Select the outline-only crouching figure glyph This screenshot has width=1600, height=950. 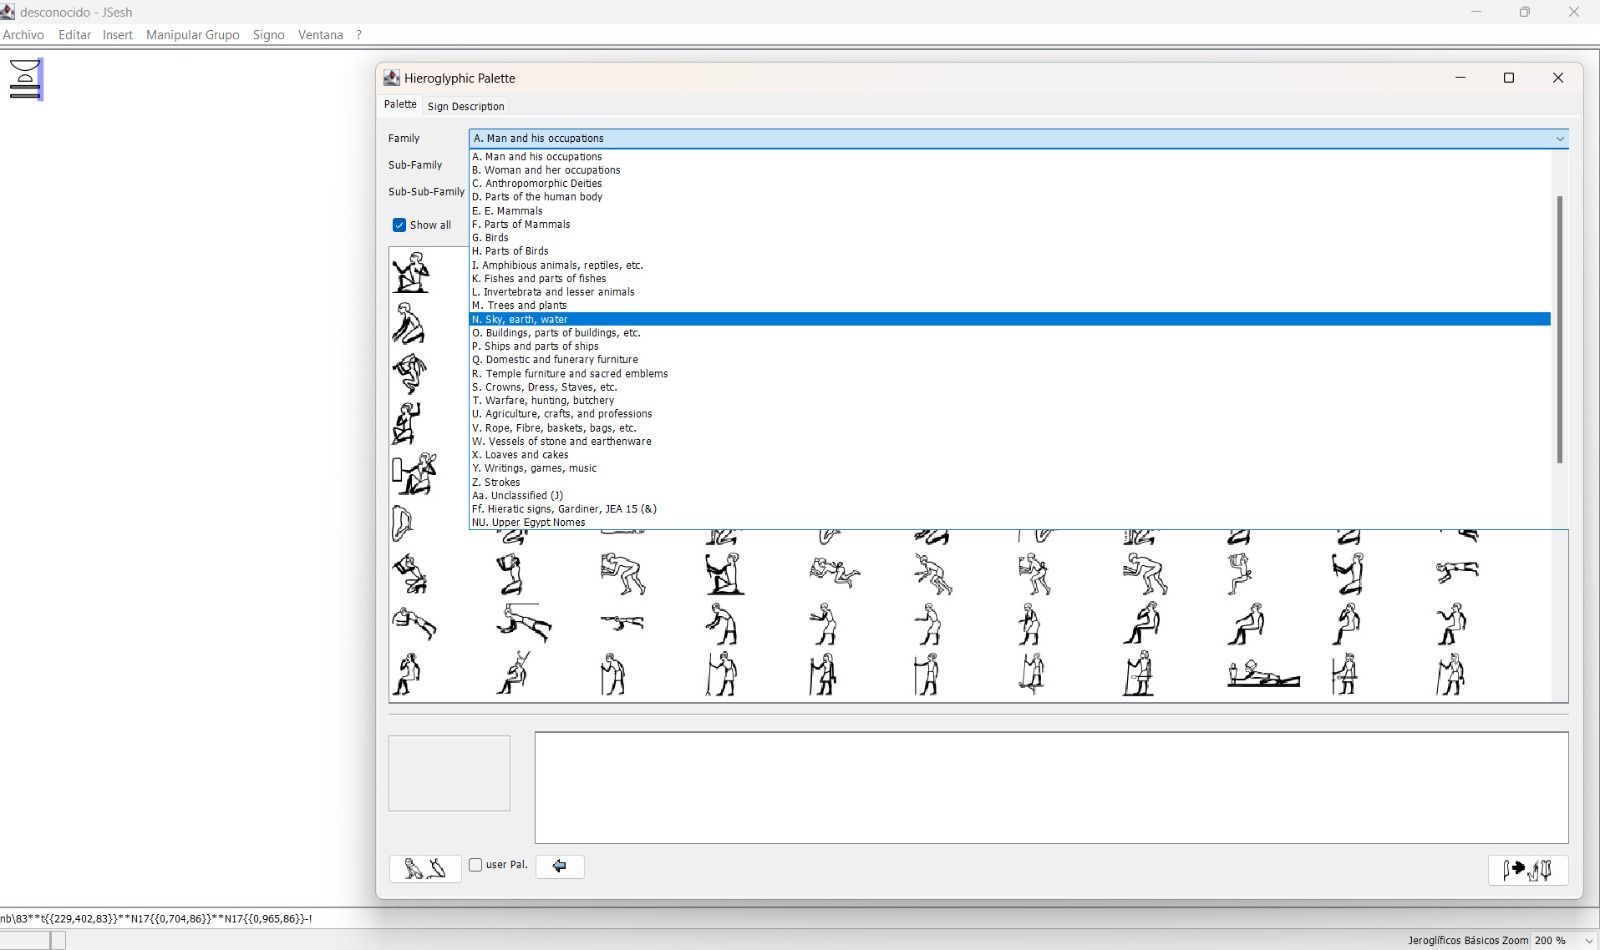[402, 523]
